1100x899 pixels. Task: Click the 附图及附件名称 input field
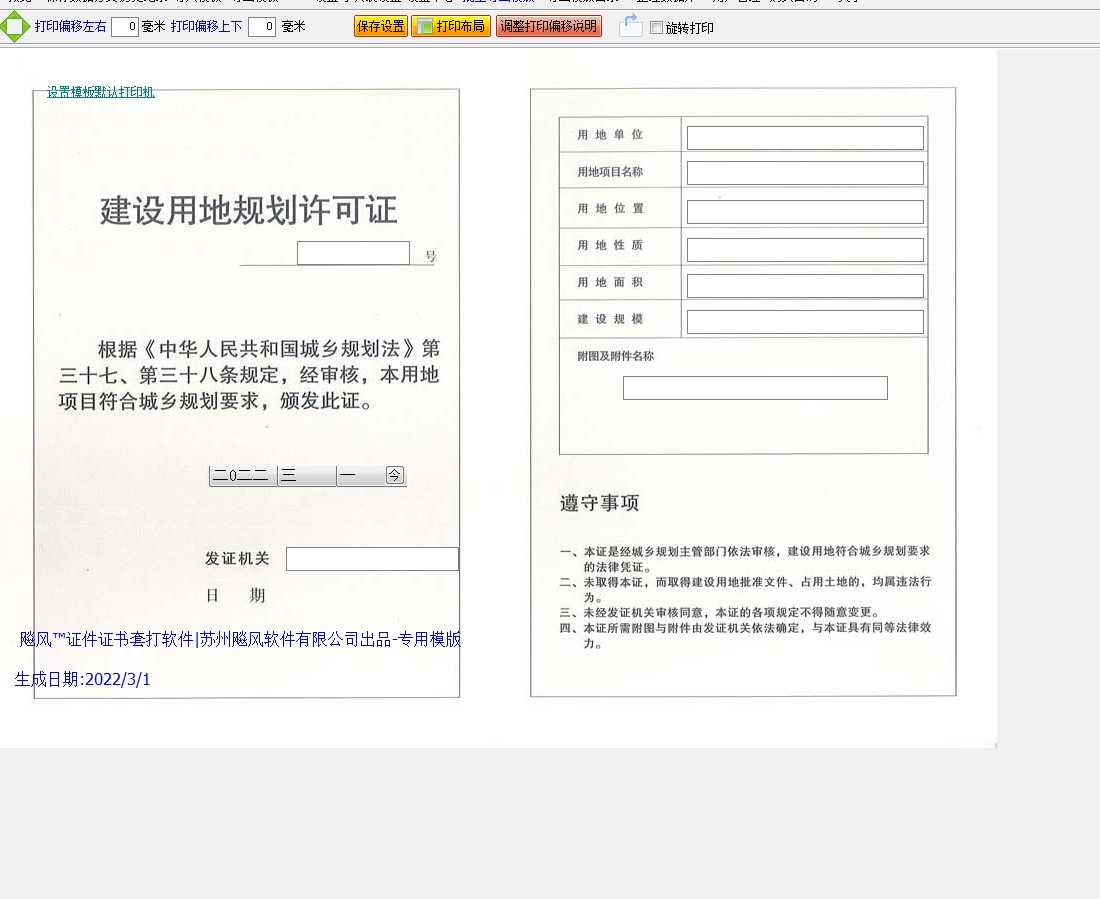pos(755,388)
